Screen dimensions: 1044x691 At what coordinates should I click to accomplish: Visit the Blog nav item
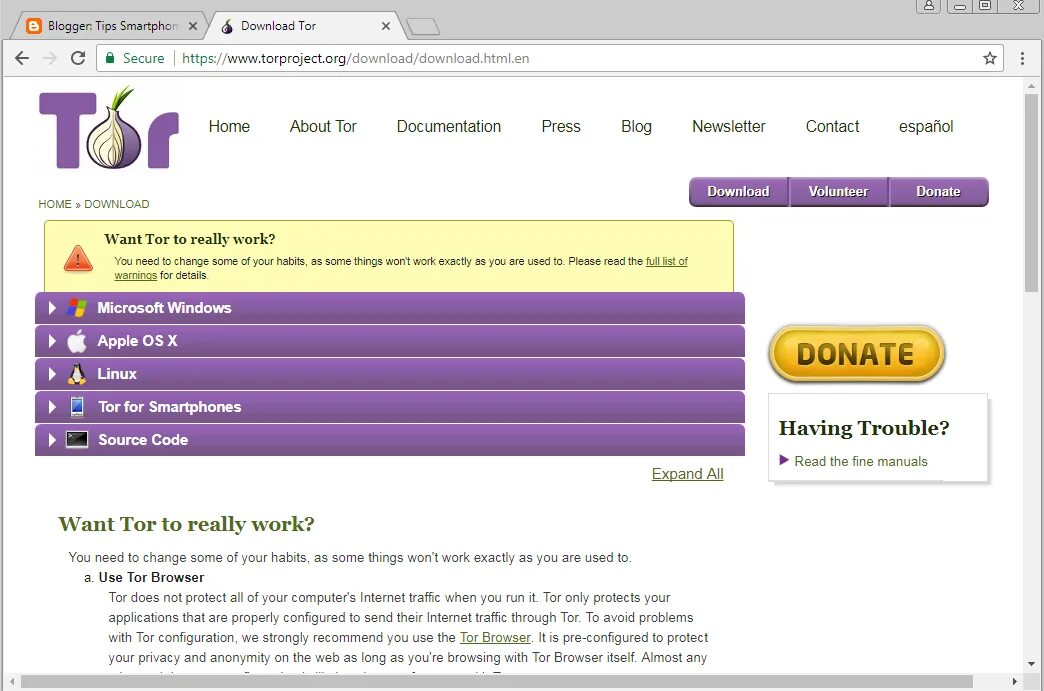[x=636, y=126]
